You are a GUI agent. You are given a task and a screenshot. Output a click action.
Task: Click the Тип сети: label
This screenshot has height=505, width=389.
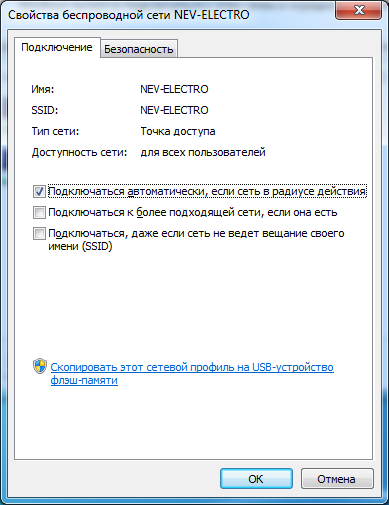[55, 131]
